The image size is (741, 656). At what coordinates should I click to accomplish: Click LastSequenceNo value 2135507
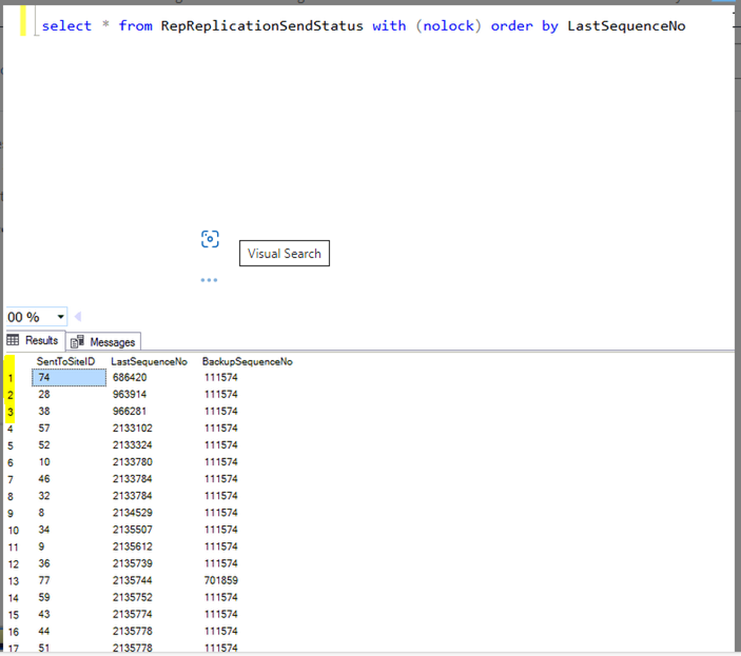(x=133, y=530)
